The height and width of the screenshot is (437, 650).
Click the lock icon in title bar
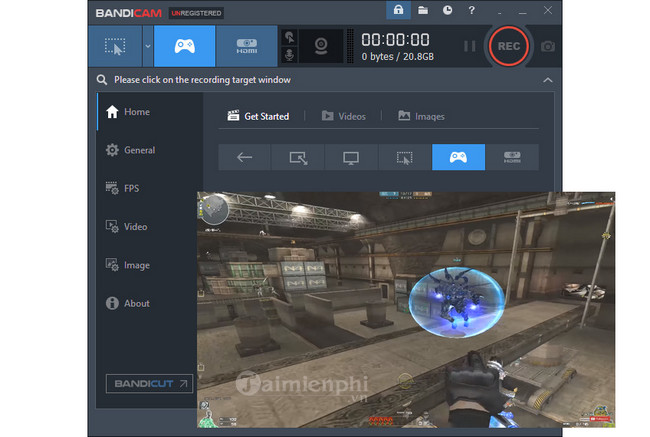tap(398, 10)
